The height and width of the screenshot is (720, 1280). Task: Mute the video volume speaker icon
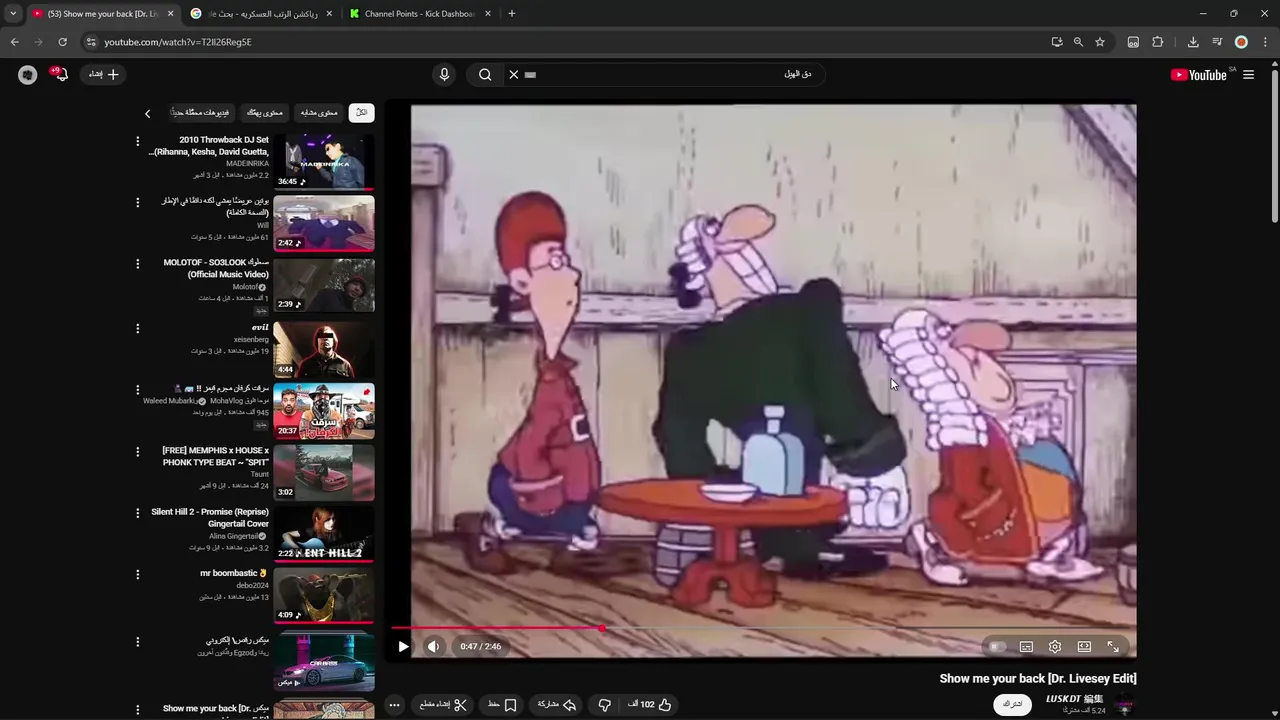(433, 646)
